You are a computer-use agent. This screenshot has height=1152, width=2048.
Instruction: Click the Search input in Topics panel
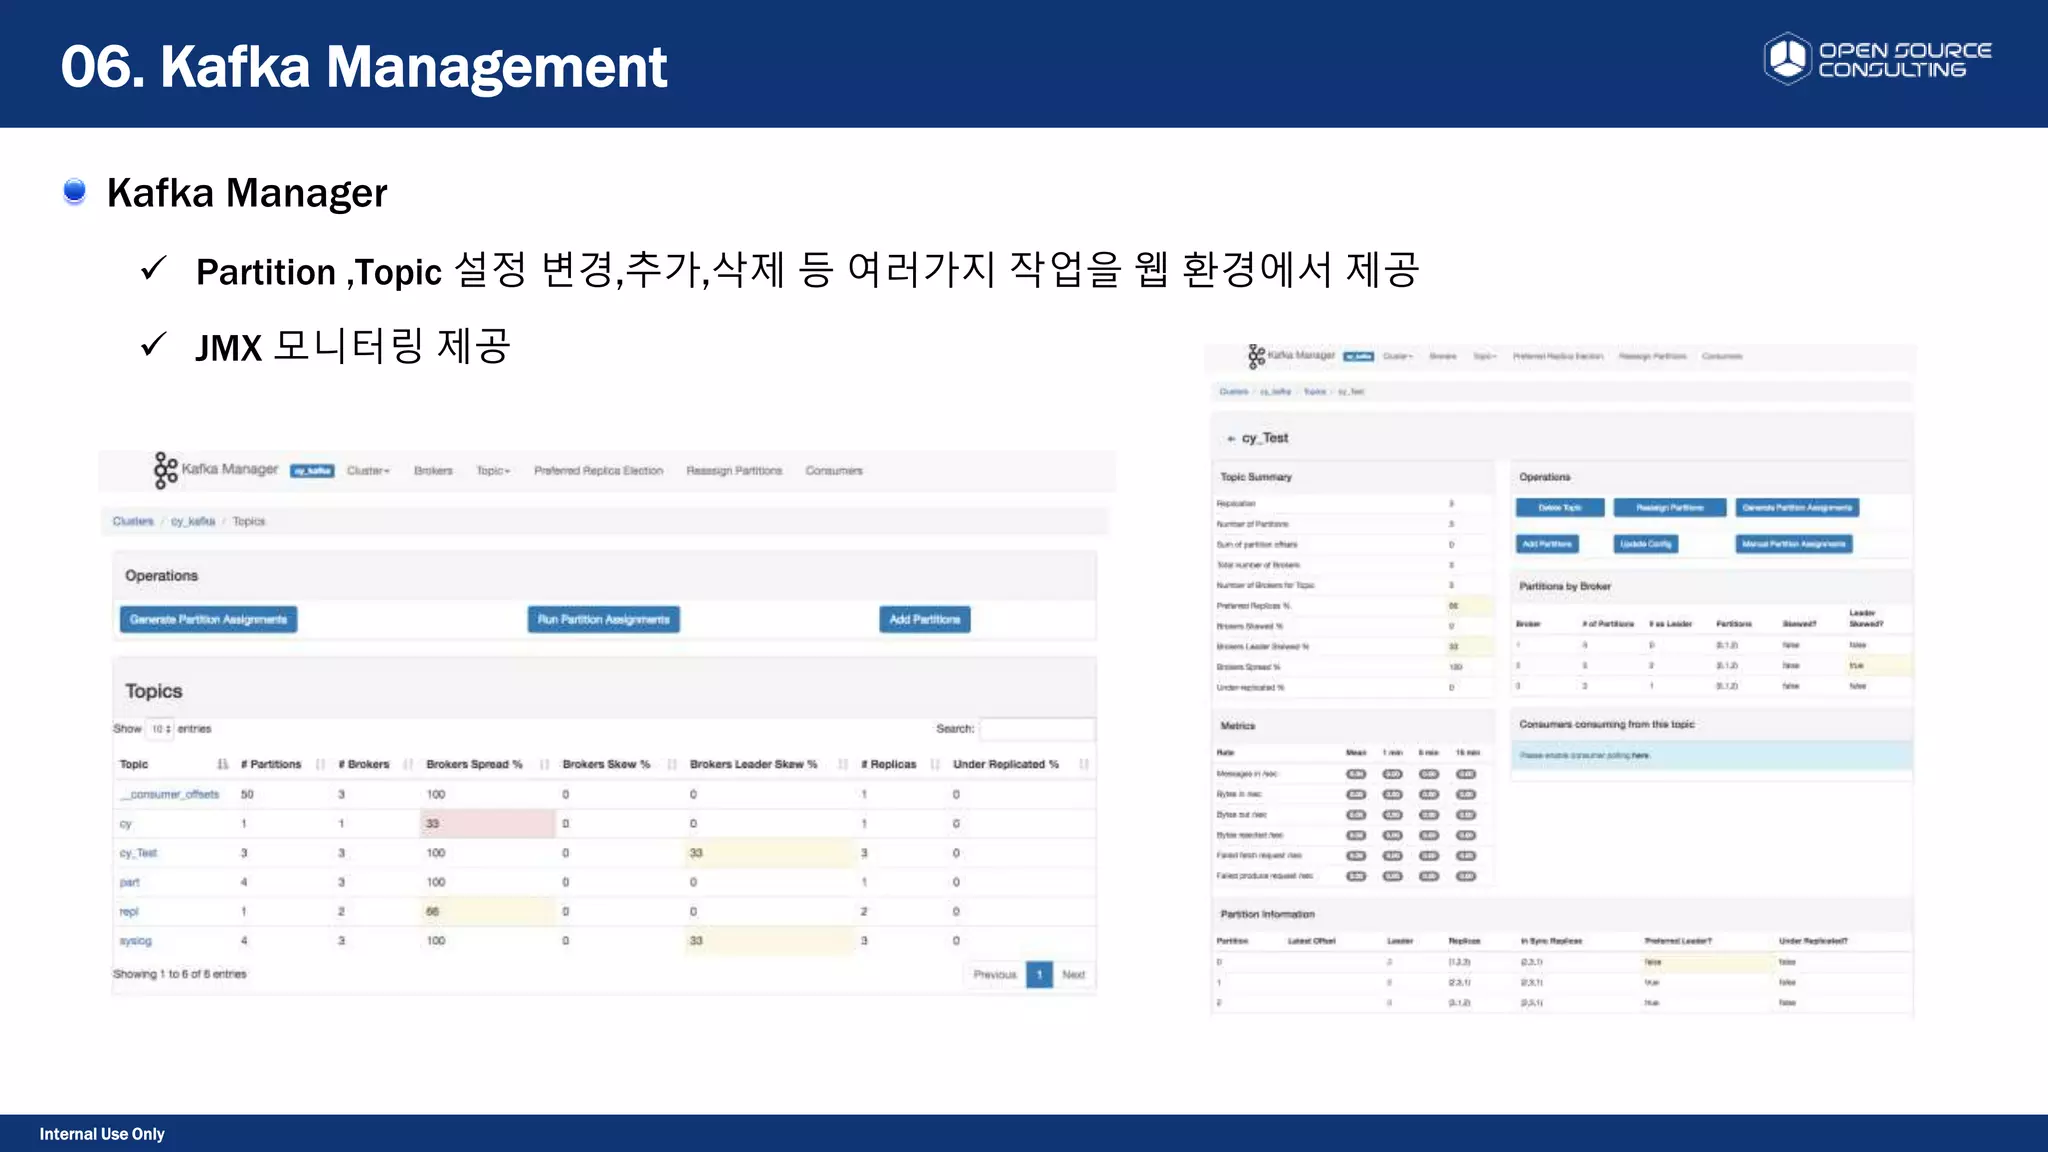pos(1037,729)
